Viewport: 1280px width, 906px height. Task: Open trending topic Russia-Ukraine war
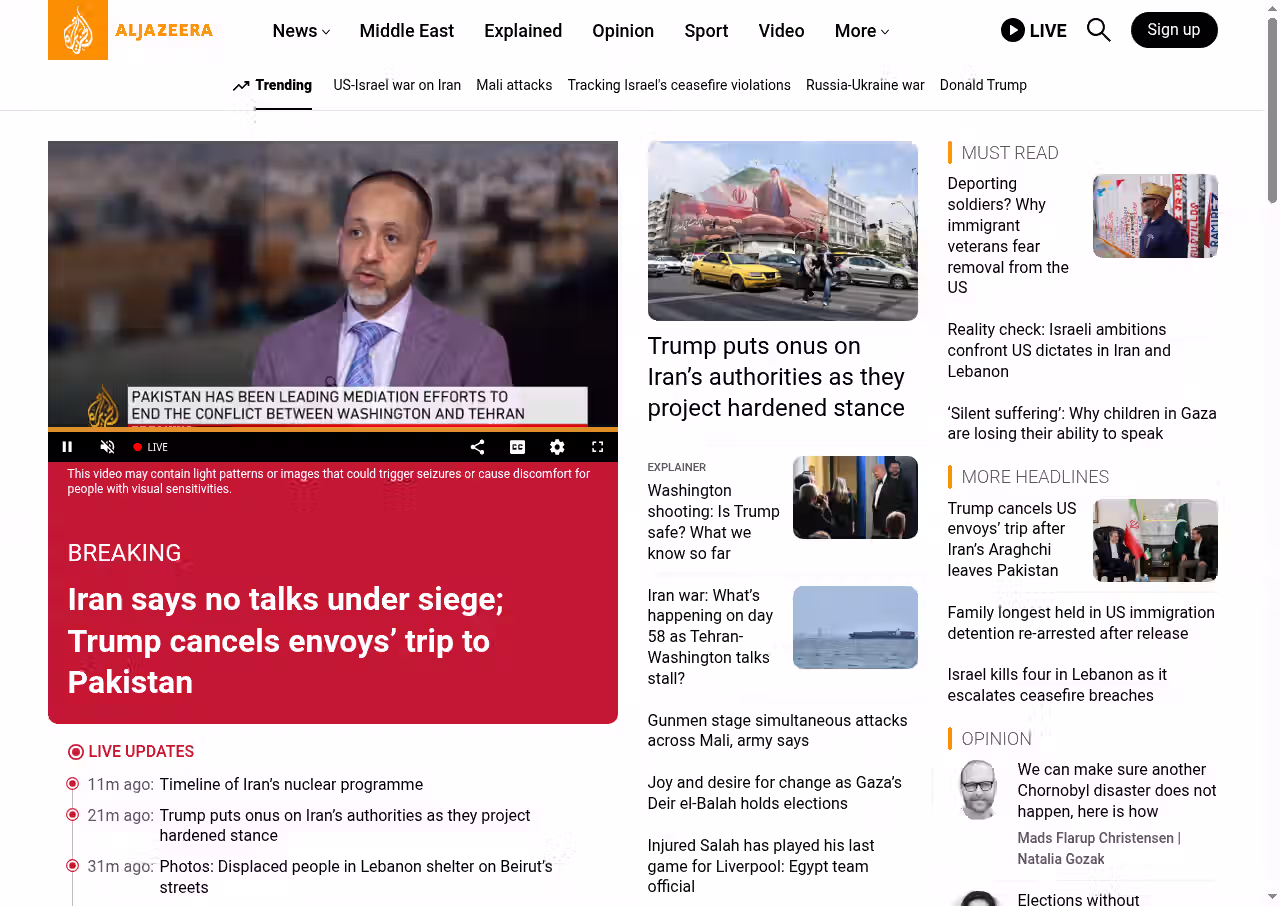(865, 85)
